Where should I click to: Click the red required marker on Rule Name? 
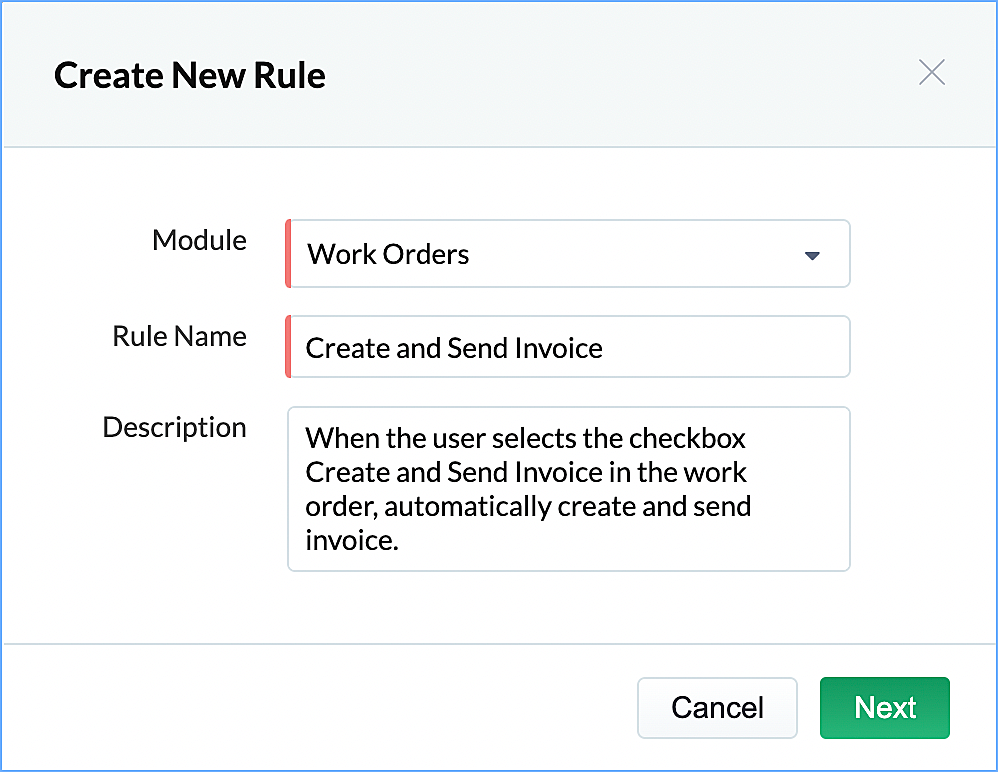[x=288, y=347]
